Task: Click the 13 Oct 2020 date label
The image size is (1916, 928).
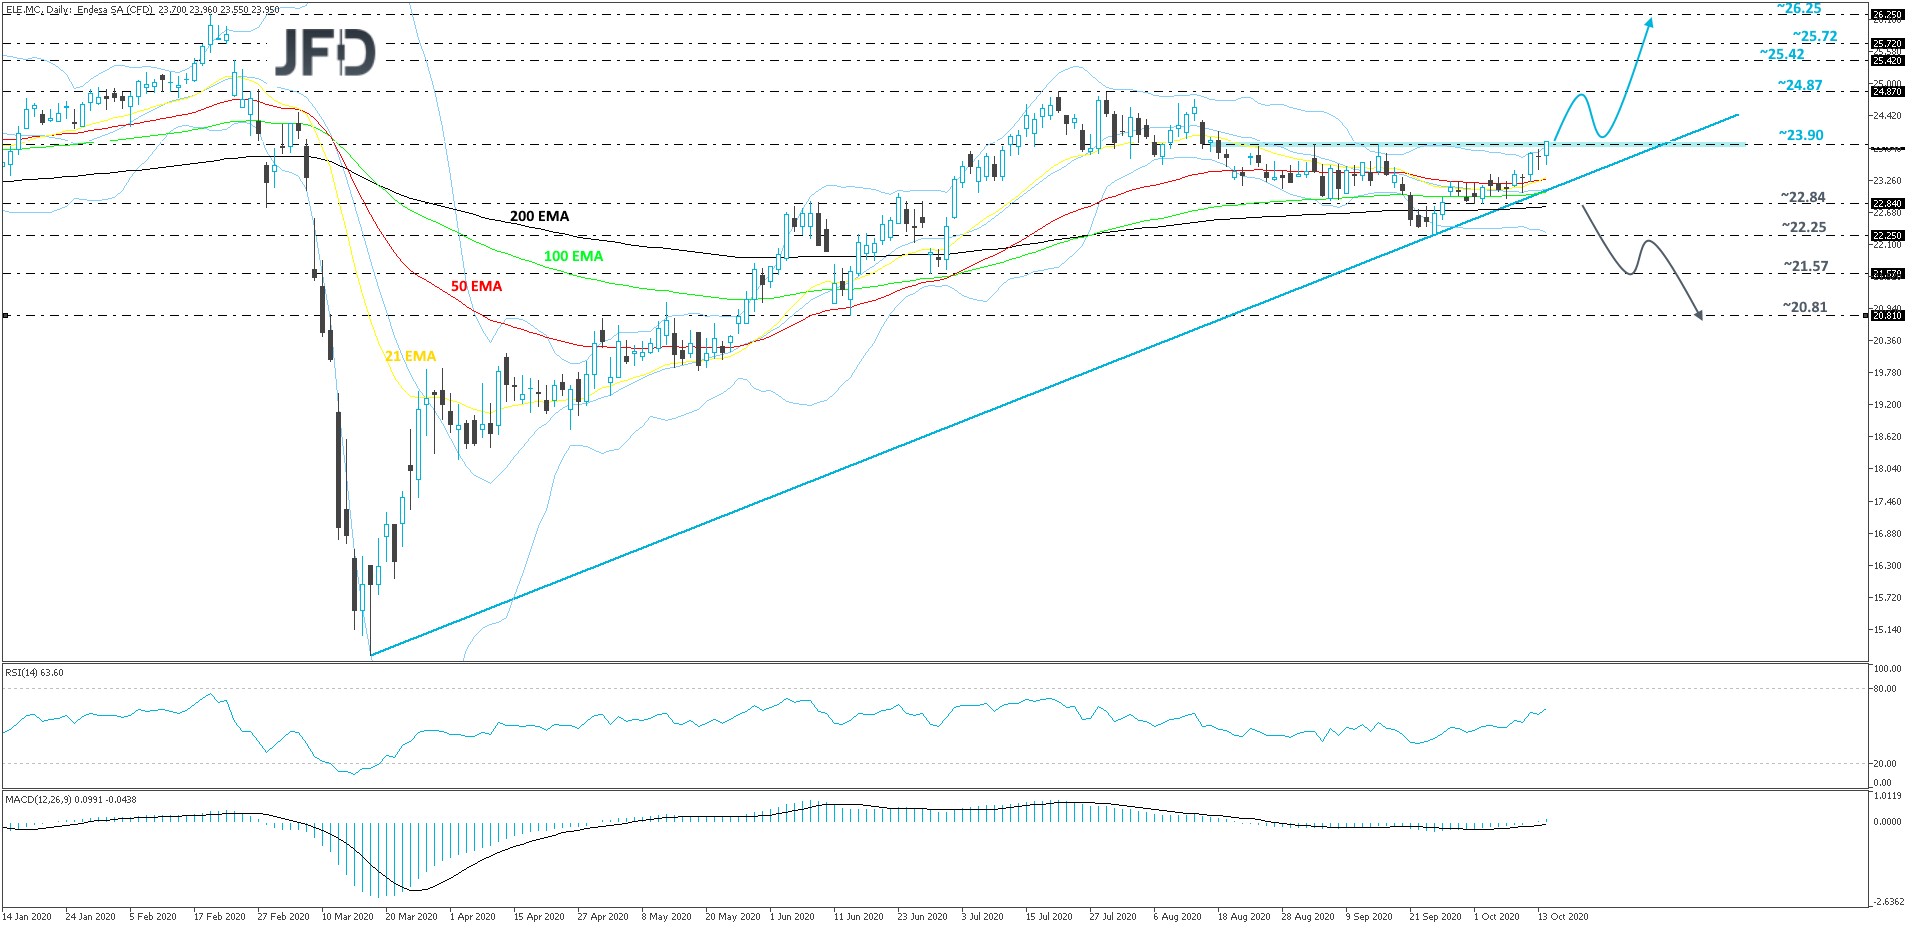Action: [x=1562, y=916]
